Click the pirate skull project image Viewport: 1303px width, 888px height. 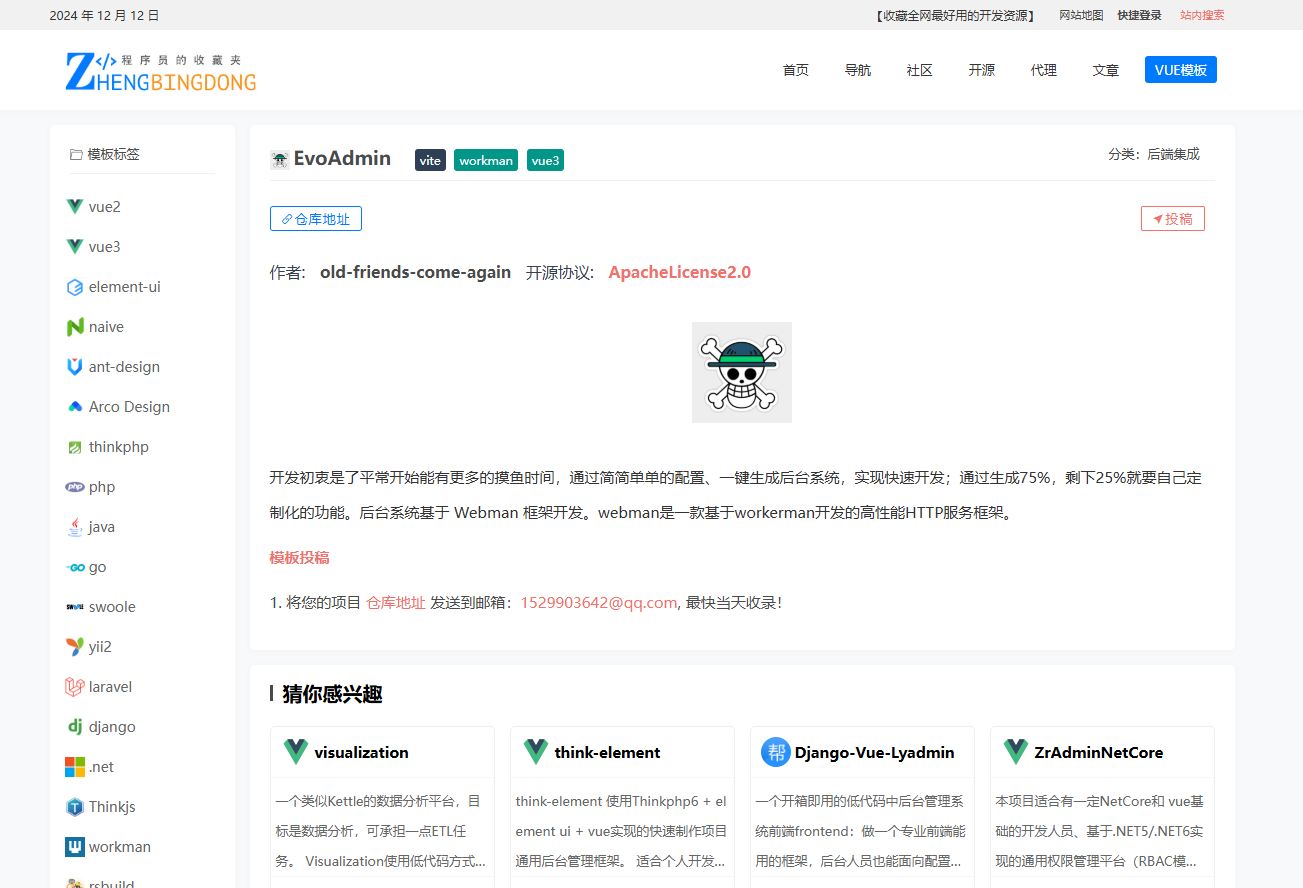point(742,372)
